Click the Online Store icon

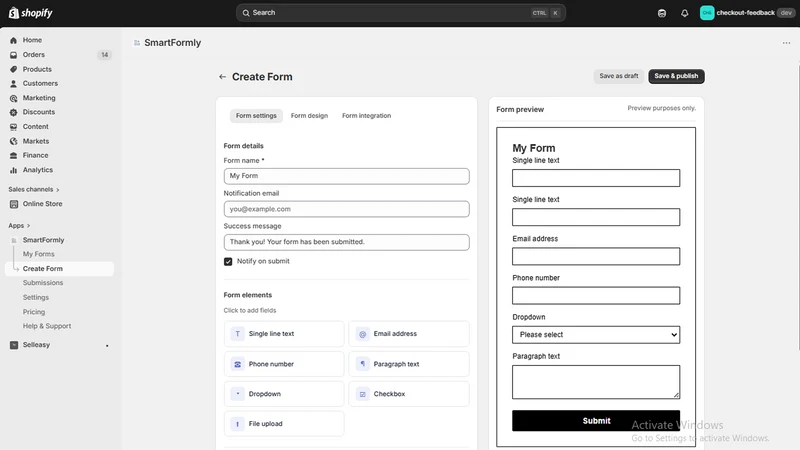pos(14,204)
